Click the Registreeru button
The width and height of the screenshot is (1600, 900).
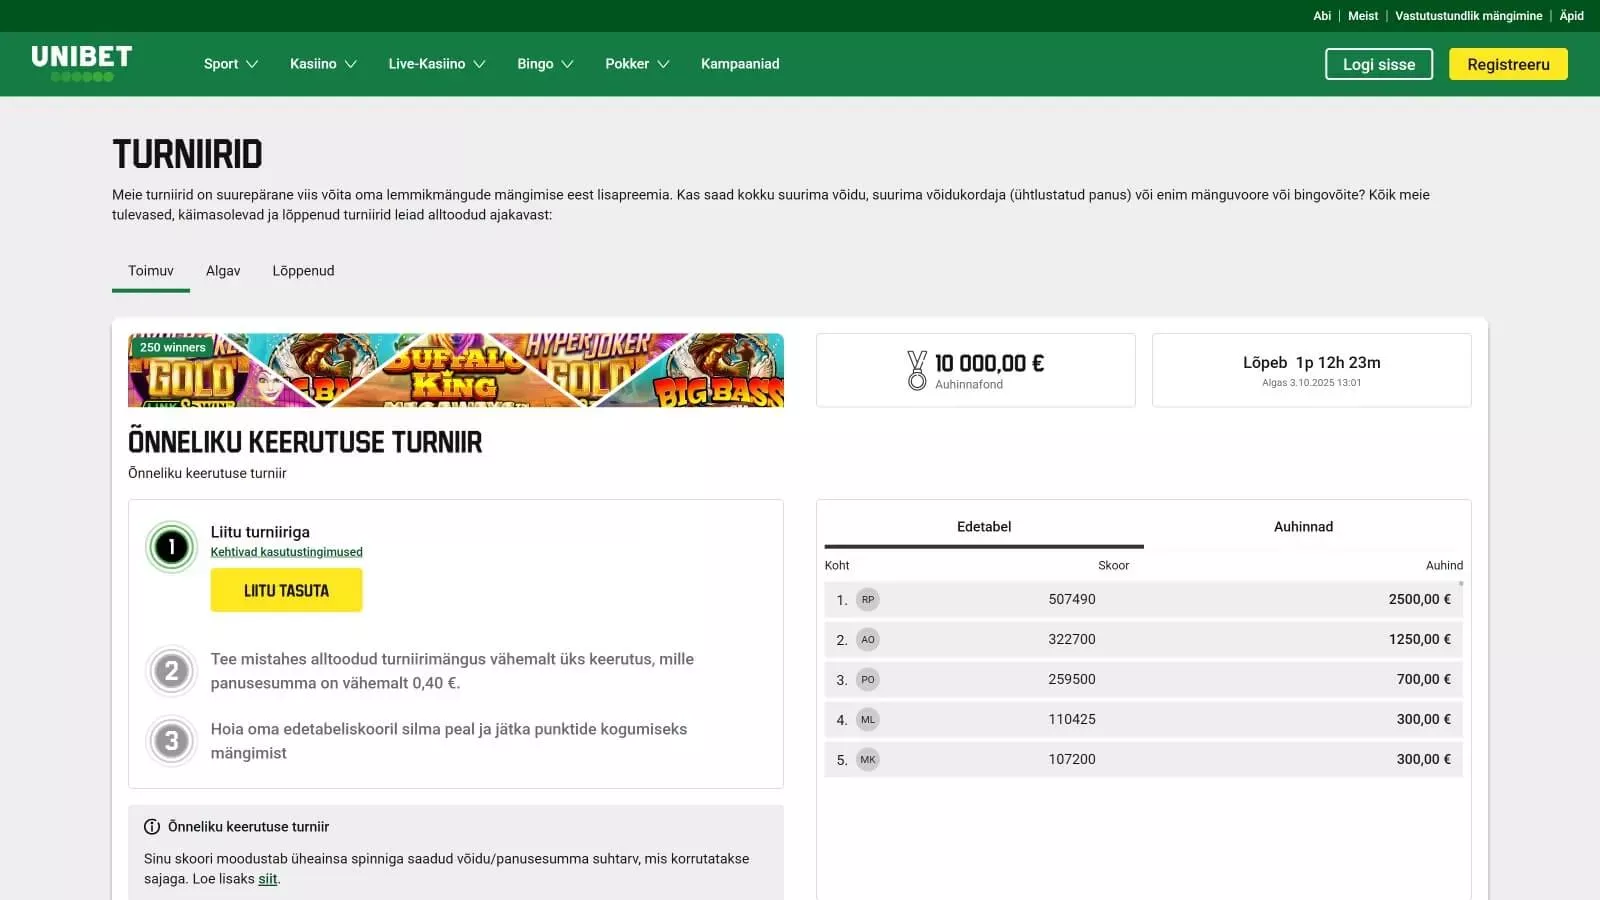pos(1508,63)
